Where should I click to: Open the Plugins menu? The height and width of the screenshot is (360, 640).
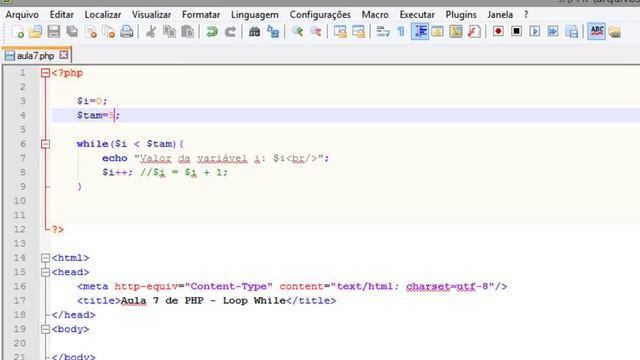pyautogui.click(x=461, y=15)
